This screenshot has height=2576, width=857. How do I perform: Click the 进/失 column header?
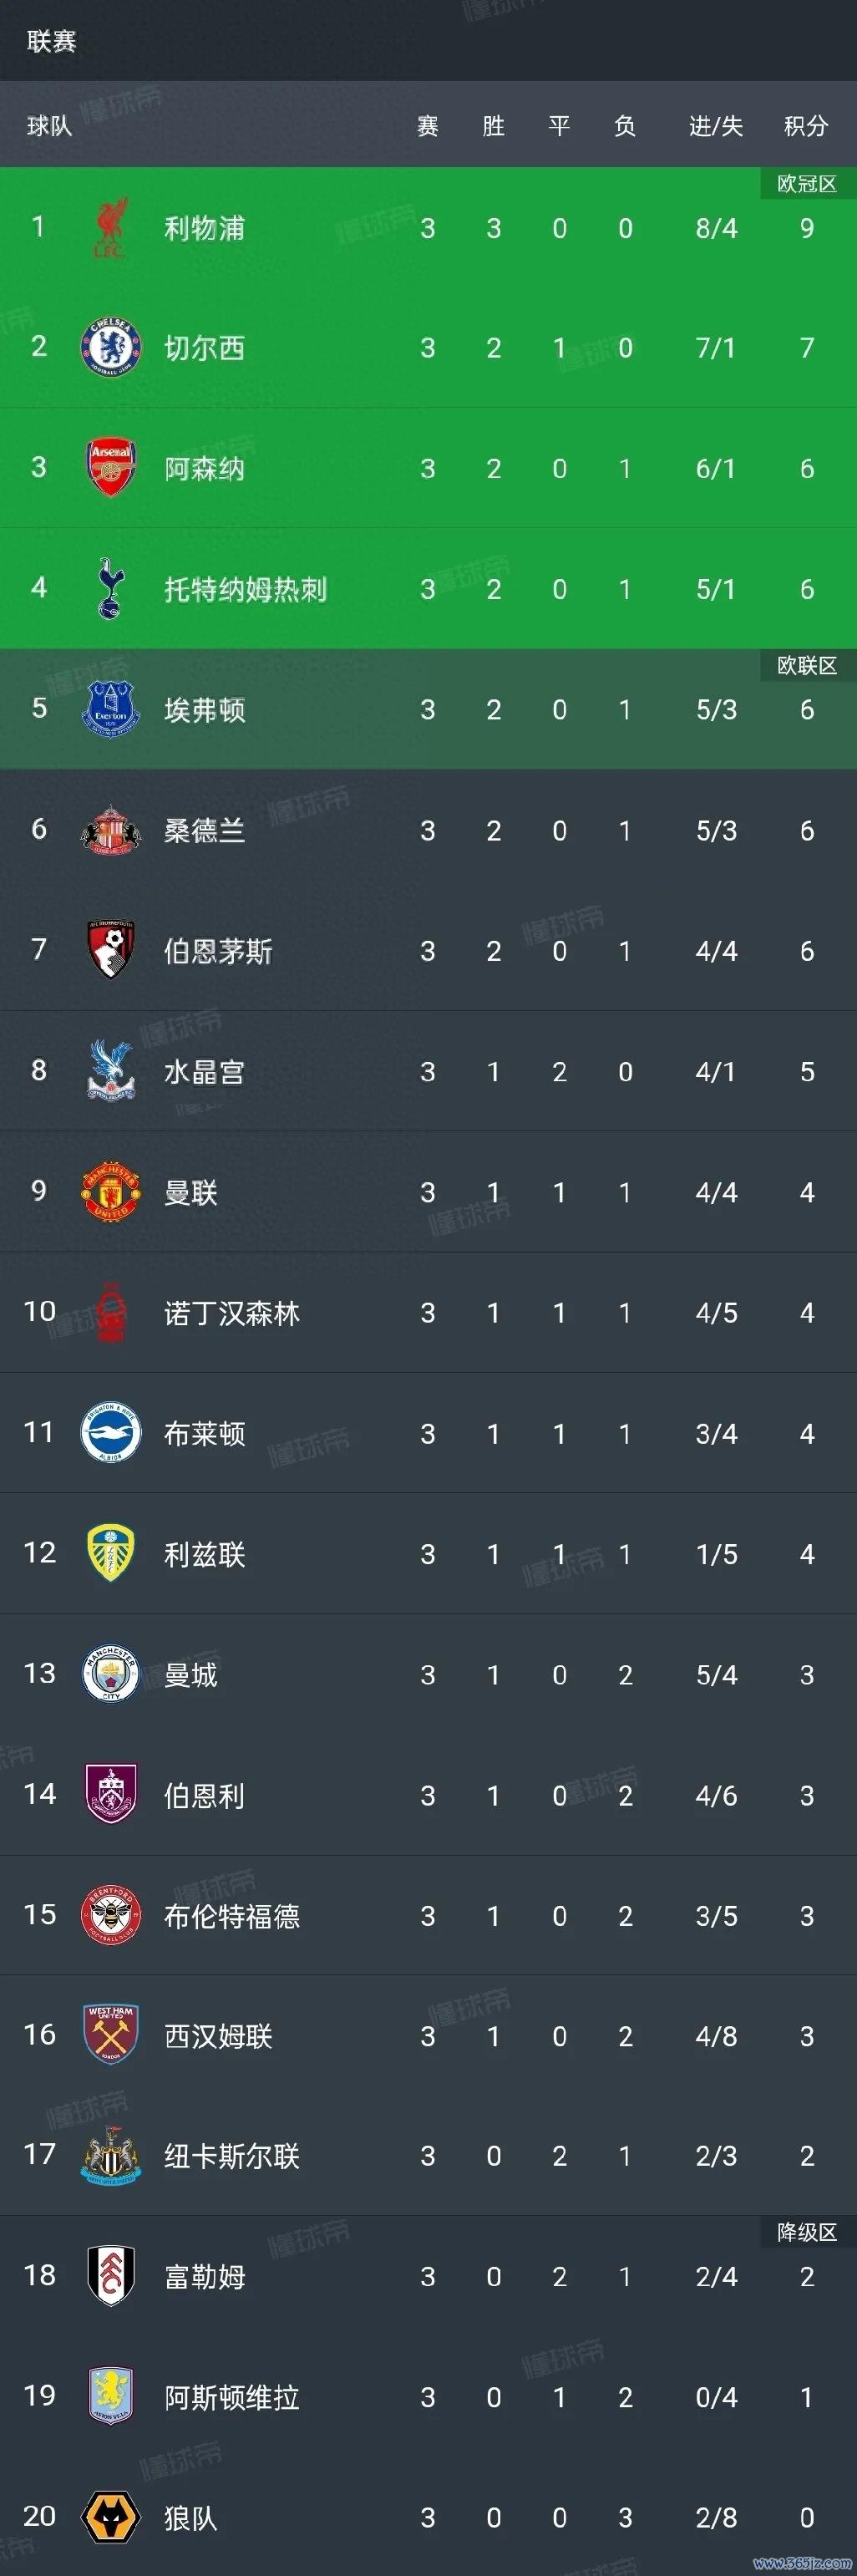point(716,126)
